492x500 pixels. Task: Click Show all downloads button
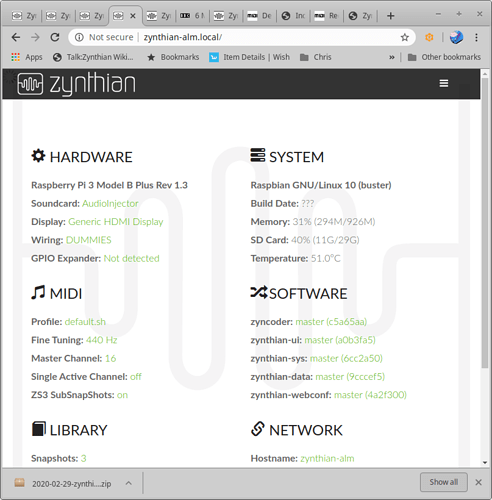click(x=443, y=482)
